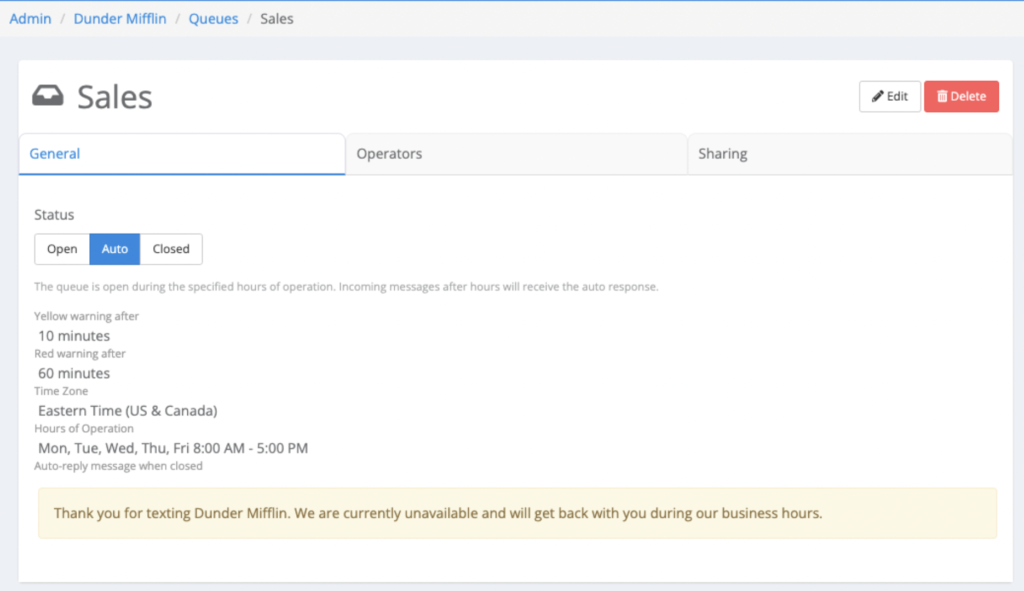Click the trash icon on the Delete button
Screen dimensions: 1024x591
pos(941,97)
